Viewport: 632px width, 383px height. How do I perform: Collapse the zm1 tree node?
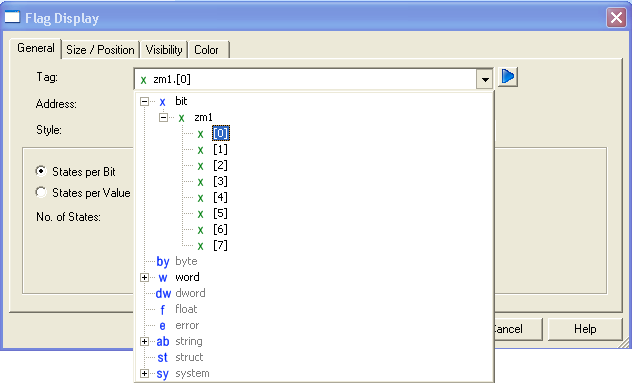coord(163,118)
